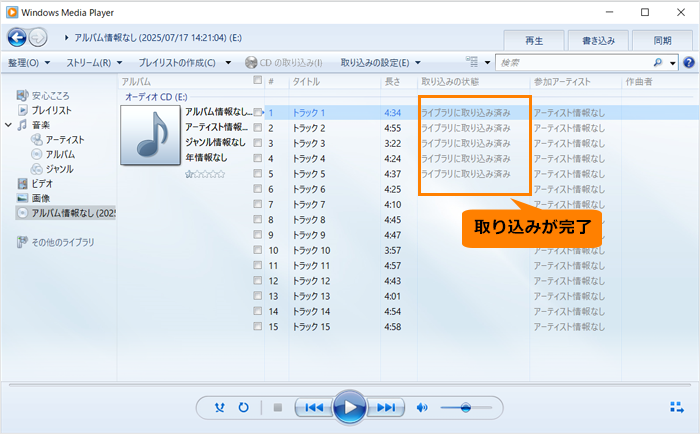Click the Help question mark icon
The width and height of the screenshot is (700, 434).
(x=689, y=63)
